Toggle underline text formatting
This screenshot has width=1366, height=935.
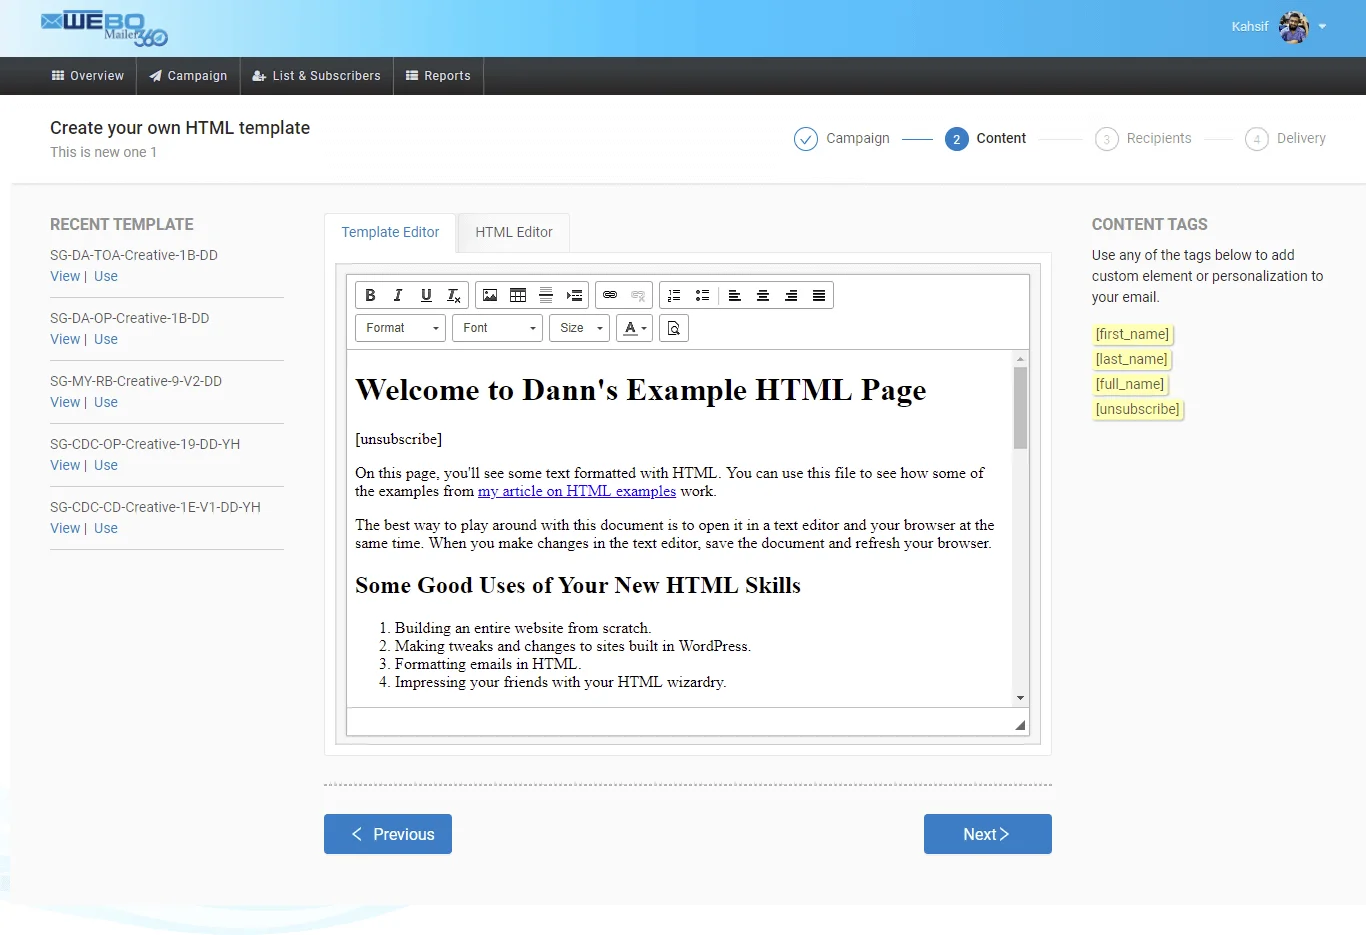(x=426, y=295)
